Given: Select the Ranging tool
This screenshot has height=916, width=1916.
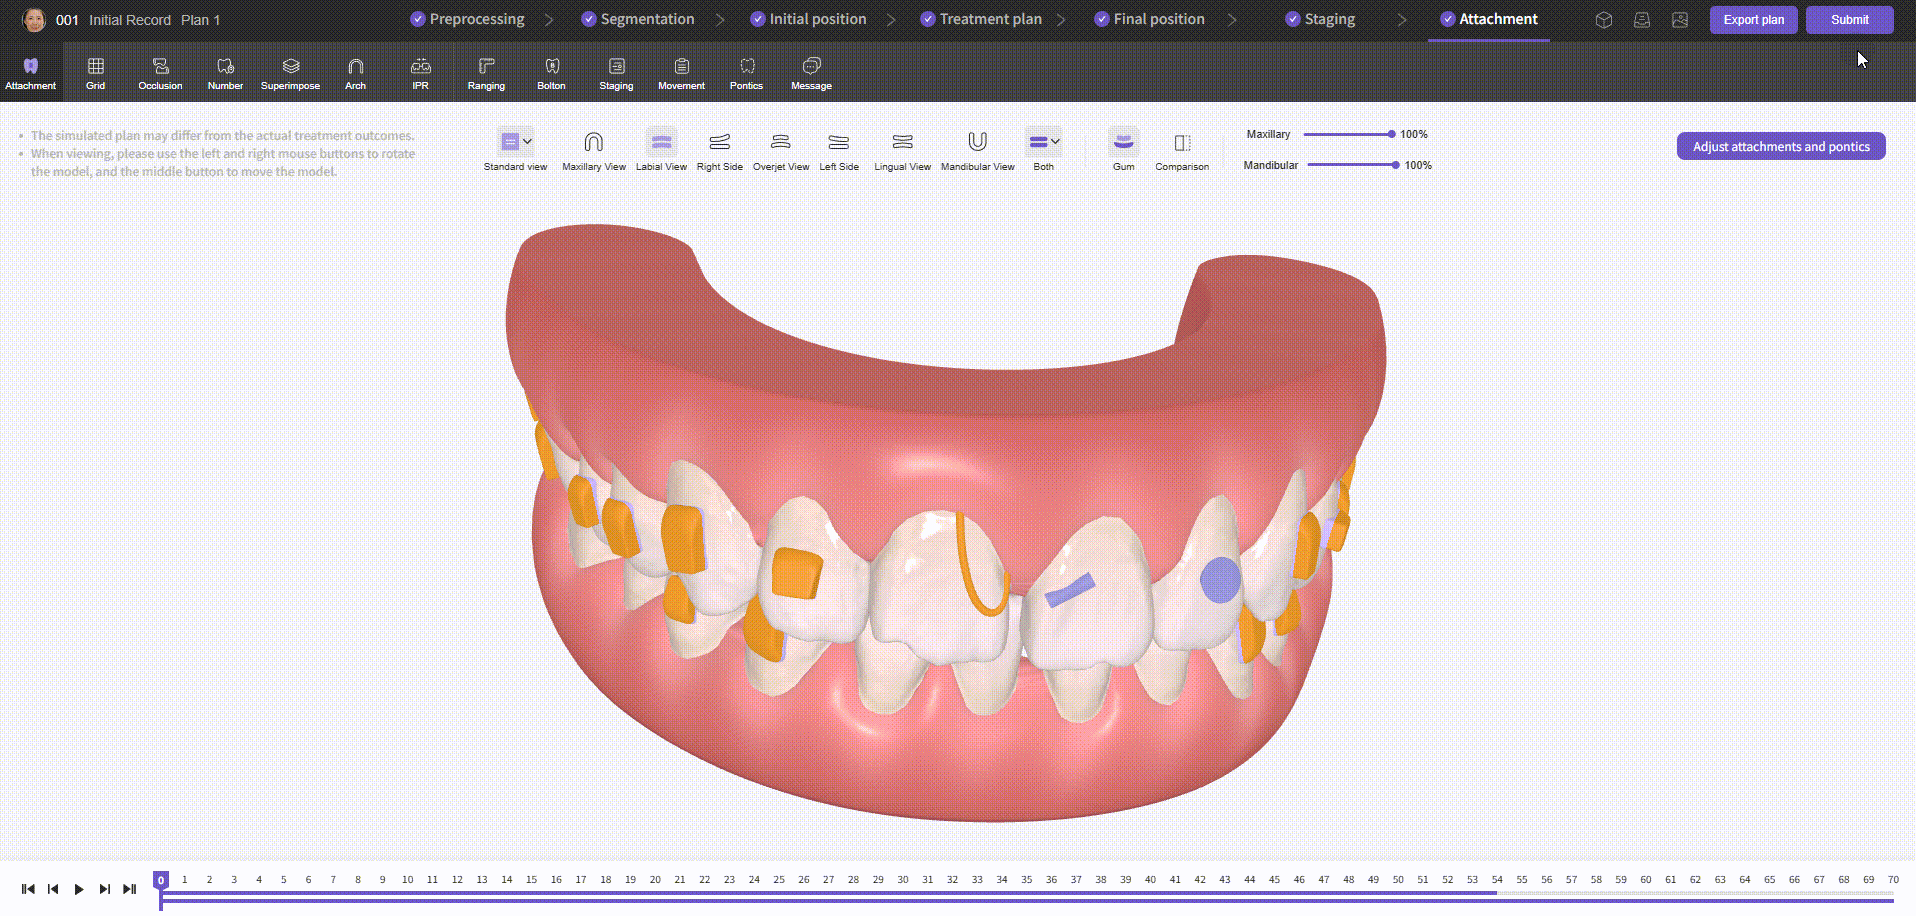Looking at the screenshot, I should click(x=486, y=73).
